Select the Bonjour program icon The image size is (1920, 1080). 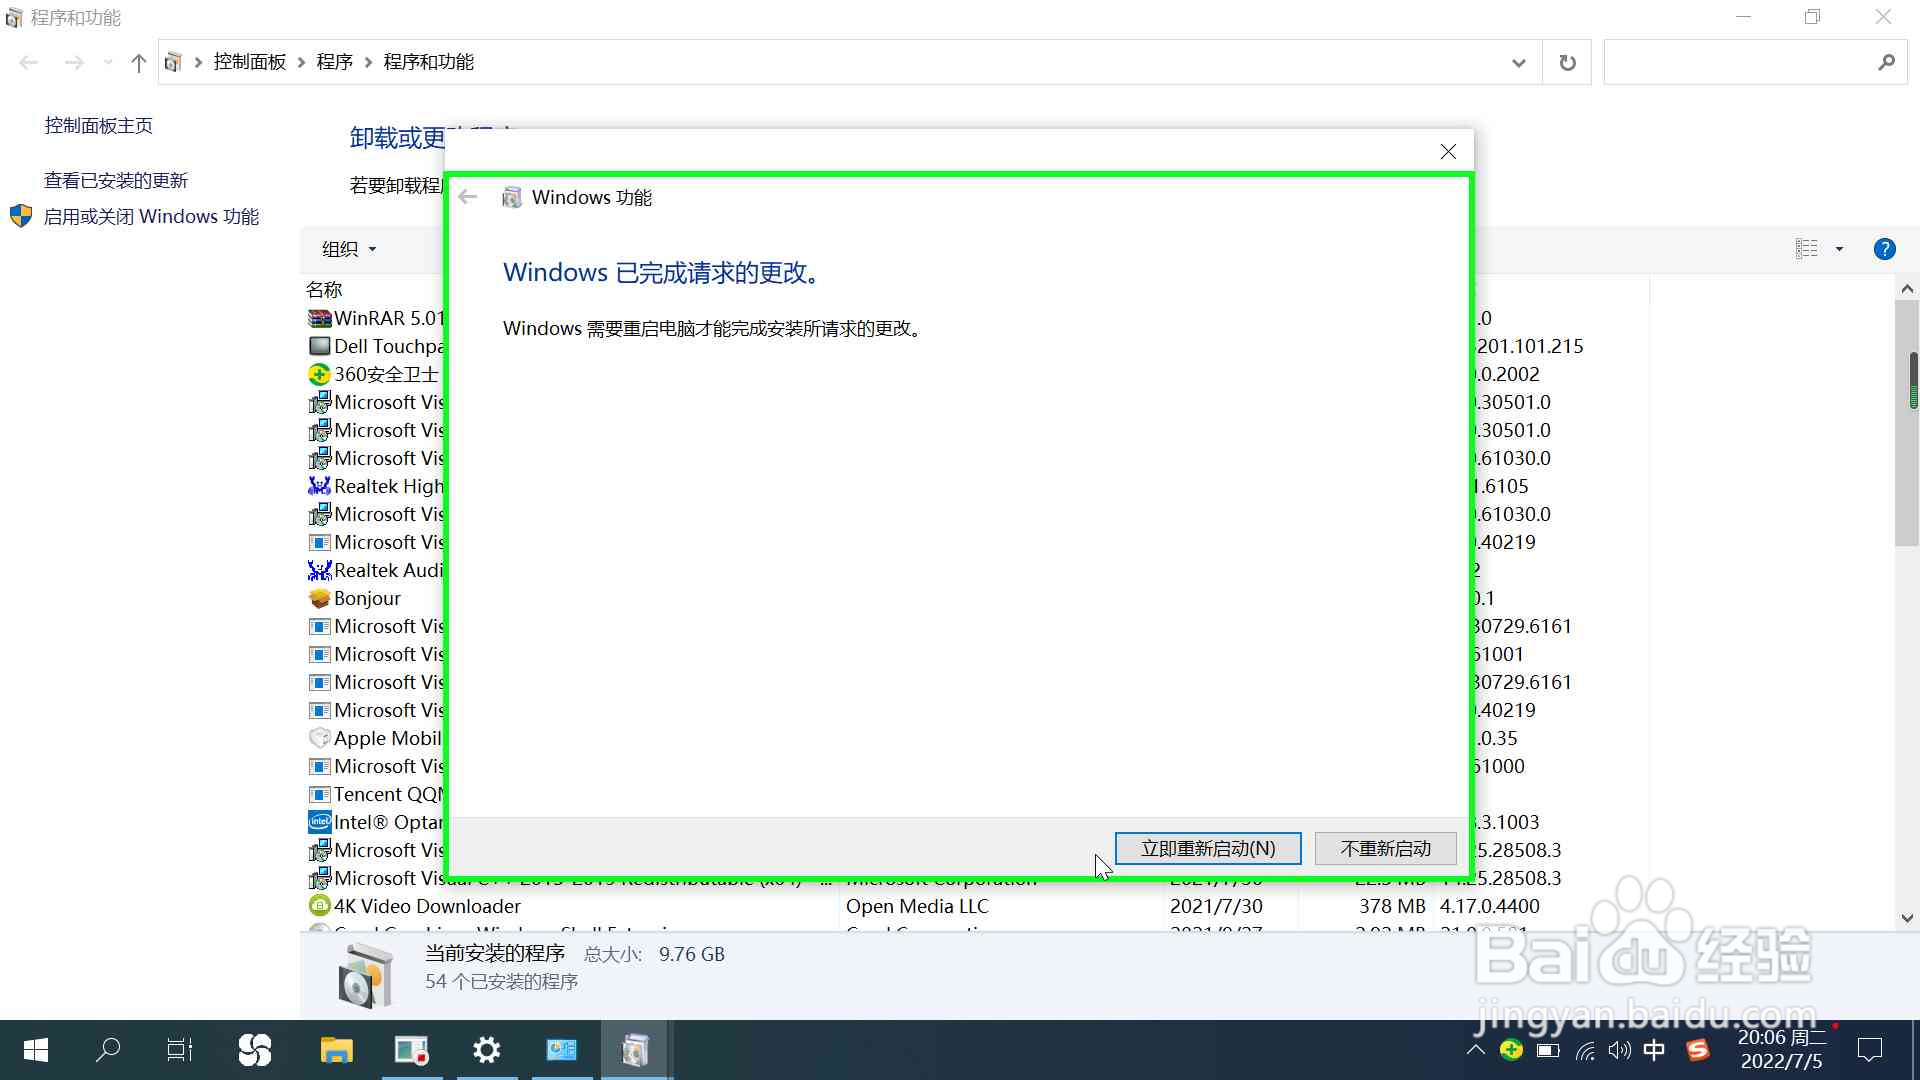point(320,598)
